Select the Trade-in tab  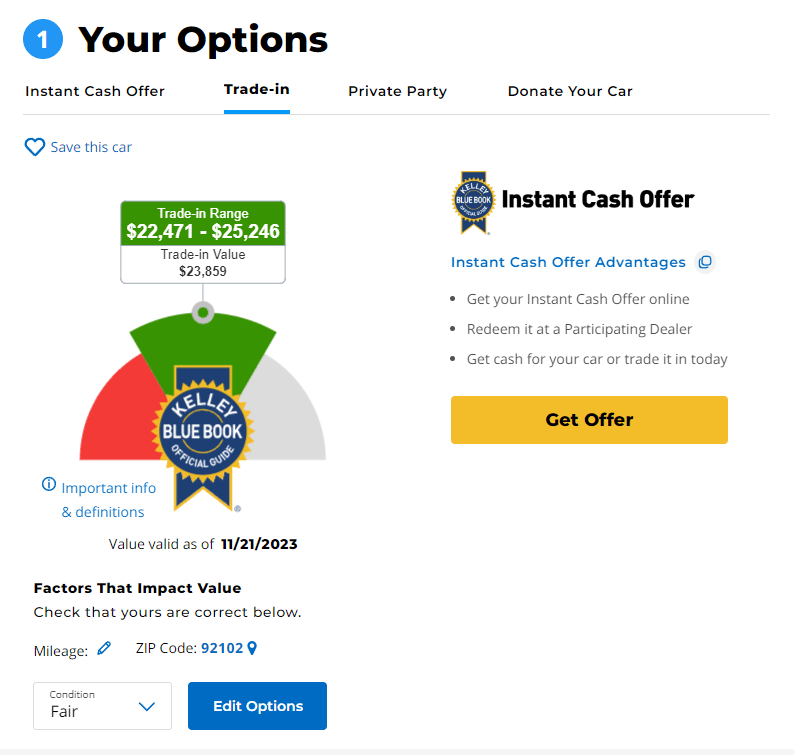pos(257,90)
